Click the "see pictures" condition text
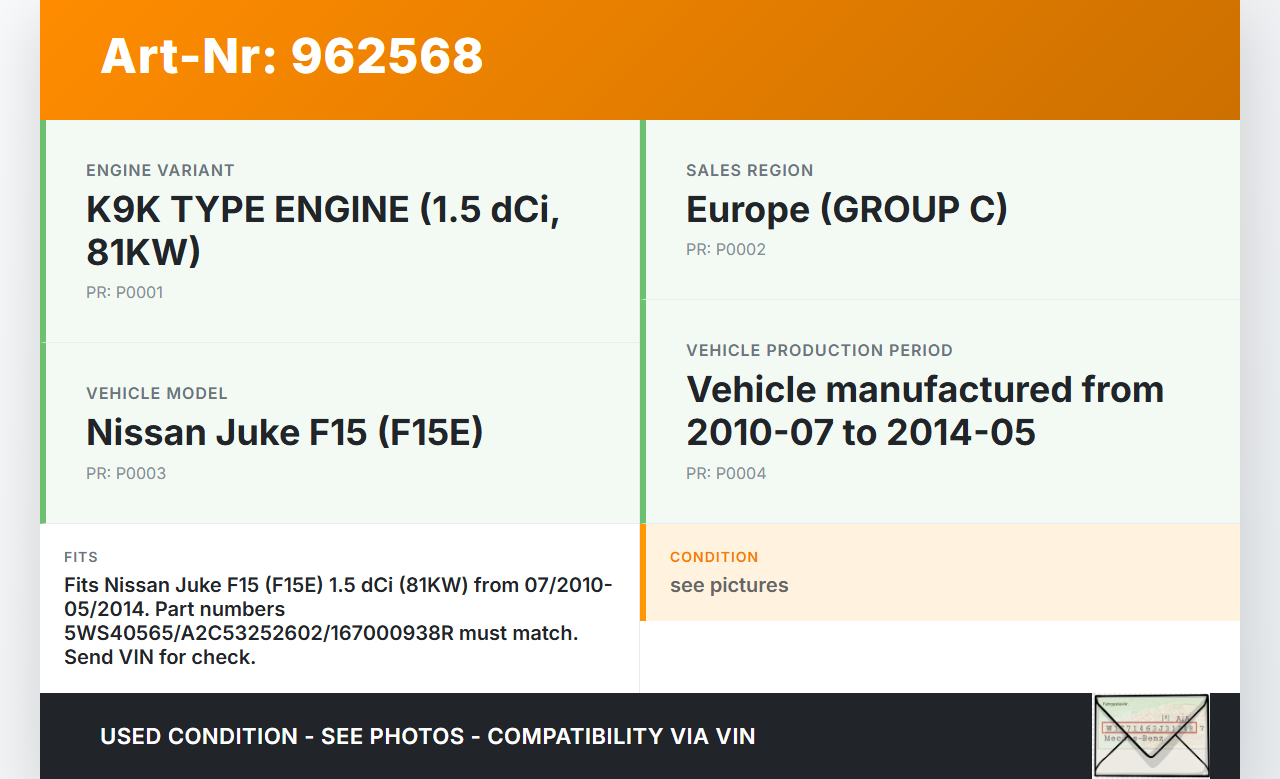The height and width of the screenshot is (779, 1280). pos(729,585)
